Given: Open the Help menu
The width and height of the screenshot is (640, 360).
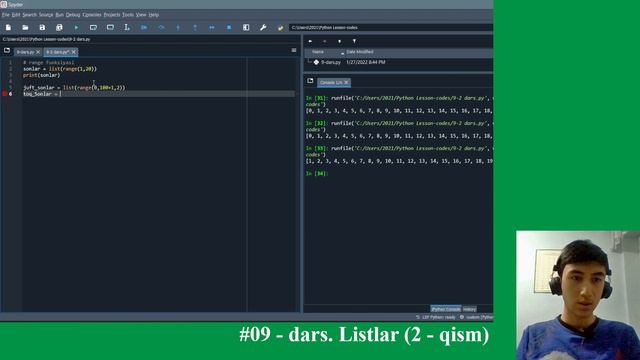Looking at the screenshot, I should (x=154, y=15).
